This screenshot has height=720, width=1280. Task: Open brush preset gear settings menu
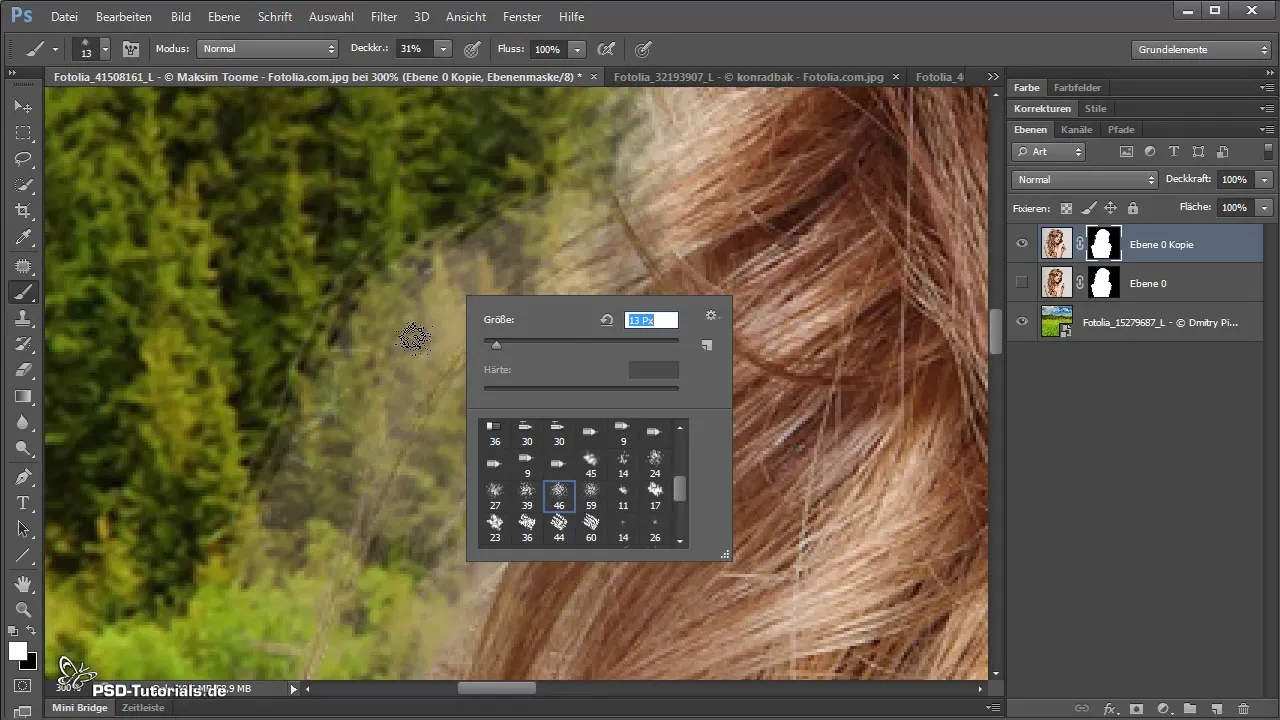[711, 316]
